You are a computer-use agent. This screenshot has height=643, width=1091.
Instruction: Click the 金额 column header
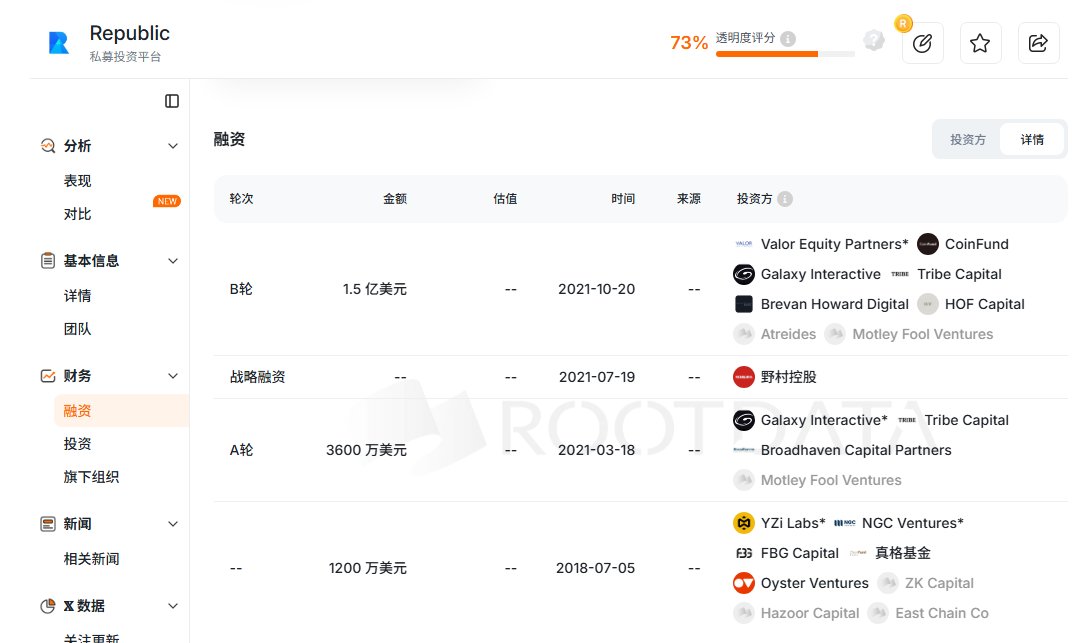tap(395, 199)
